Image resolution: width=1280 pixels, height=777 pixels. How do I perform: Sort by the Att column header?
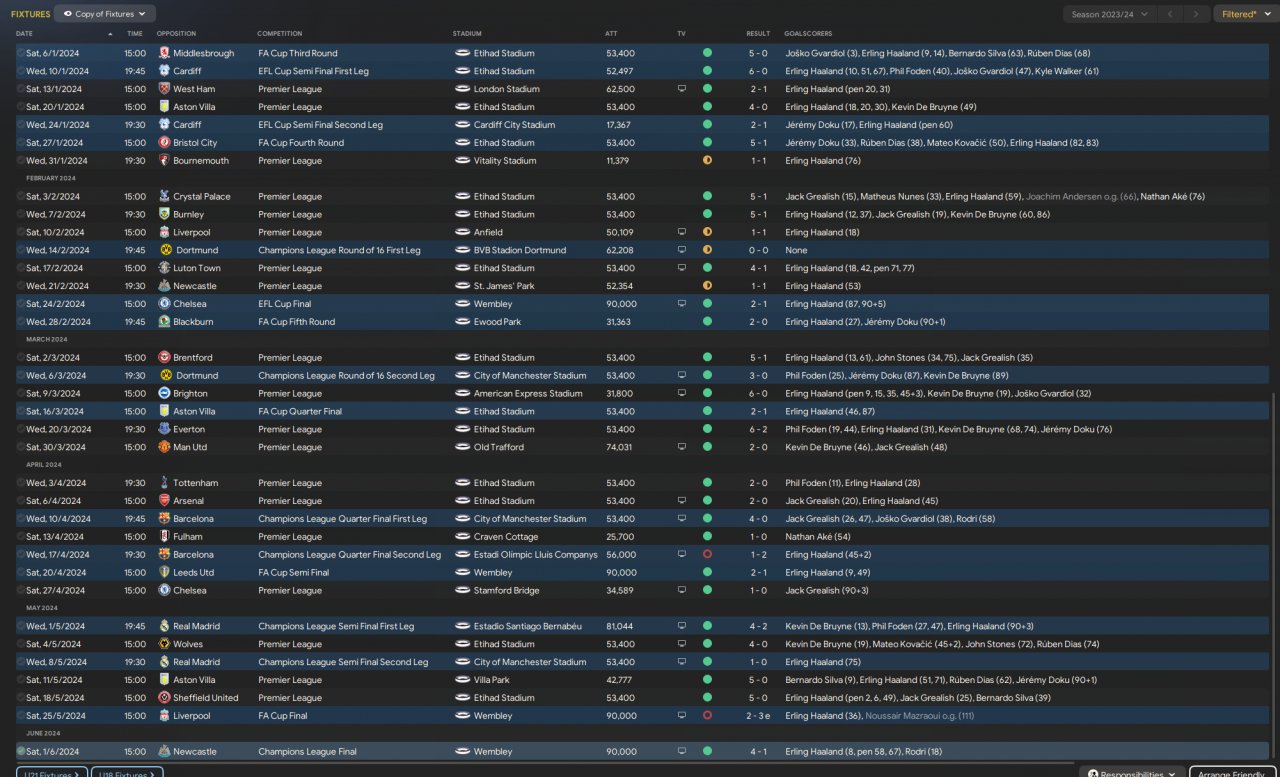pyautogui.click(x=611, y=34)
